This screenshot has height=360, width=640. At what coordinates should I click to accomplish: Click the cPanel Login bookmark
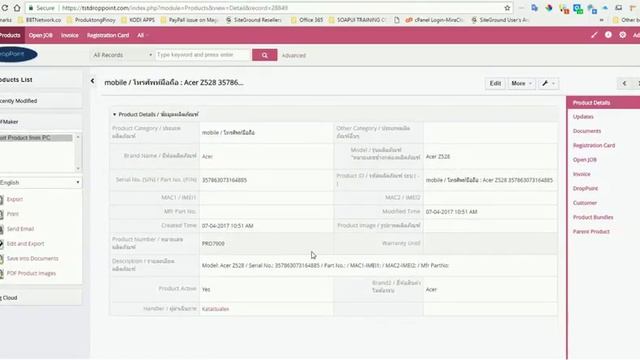point(434,20)
